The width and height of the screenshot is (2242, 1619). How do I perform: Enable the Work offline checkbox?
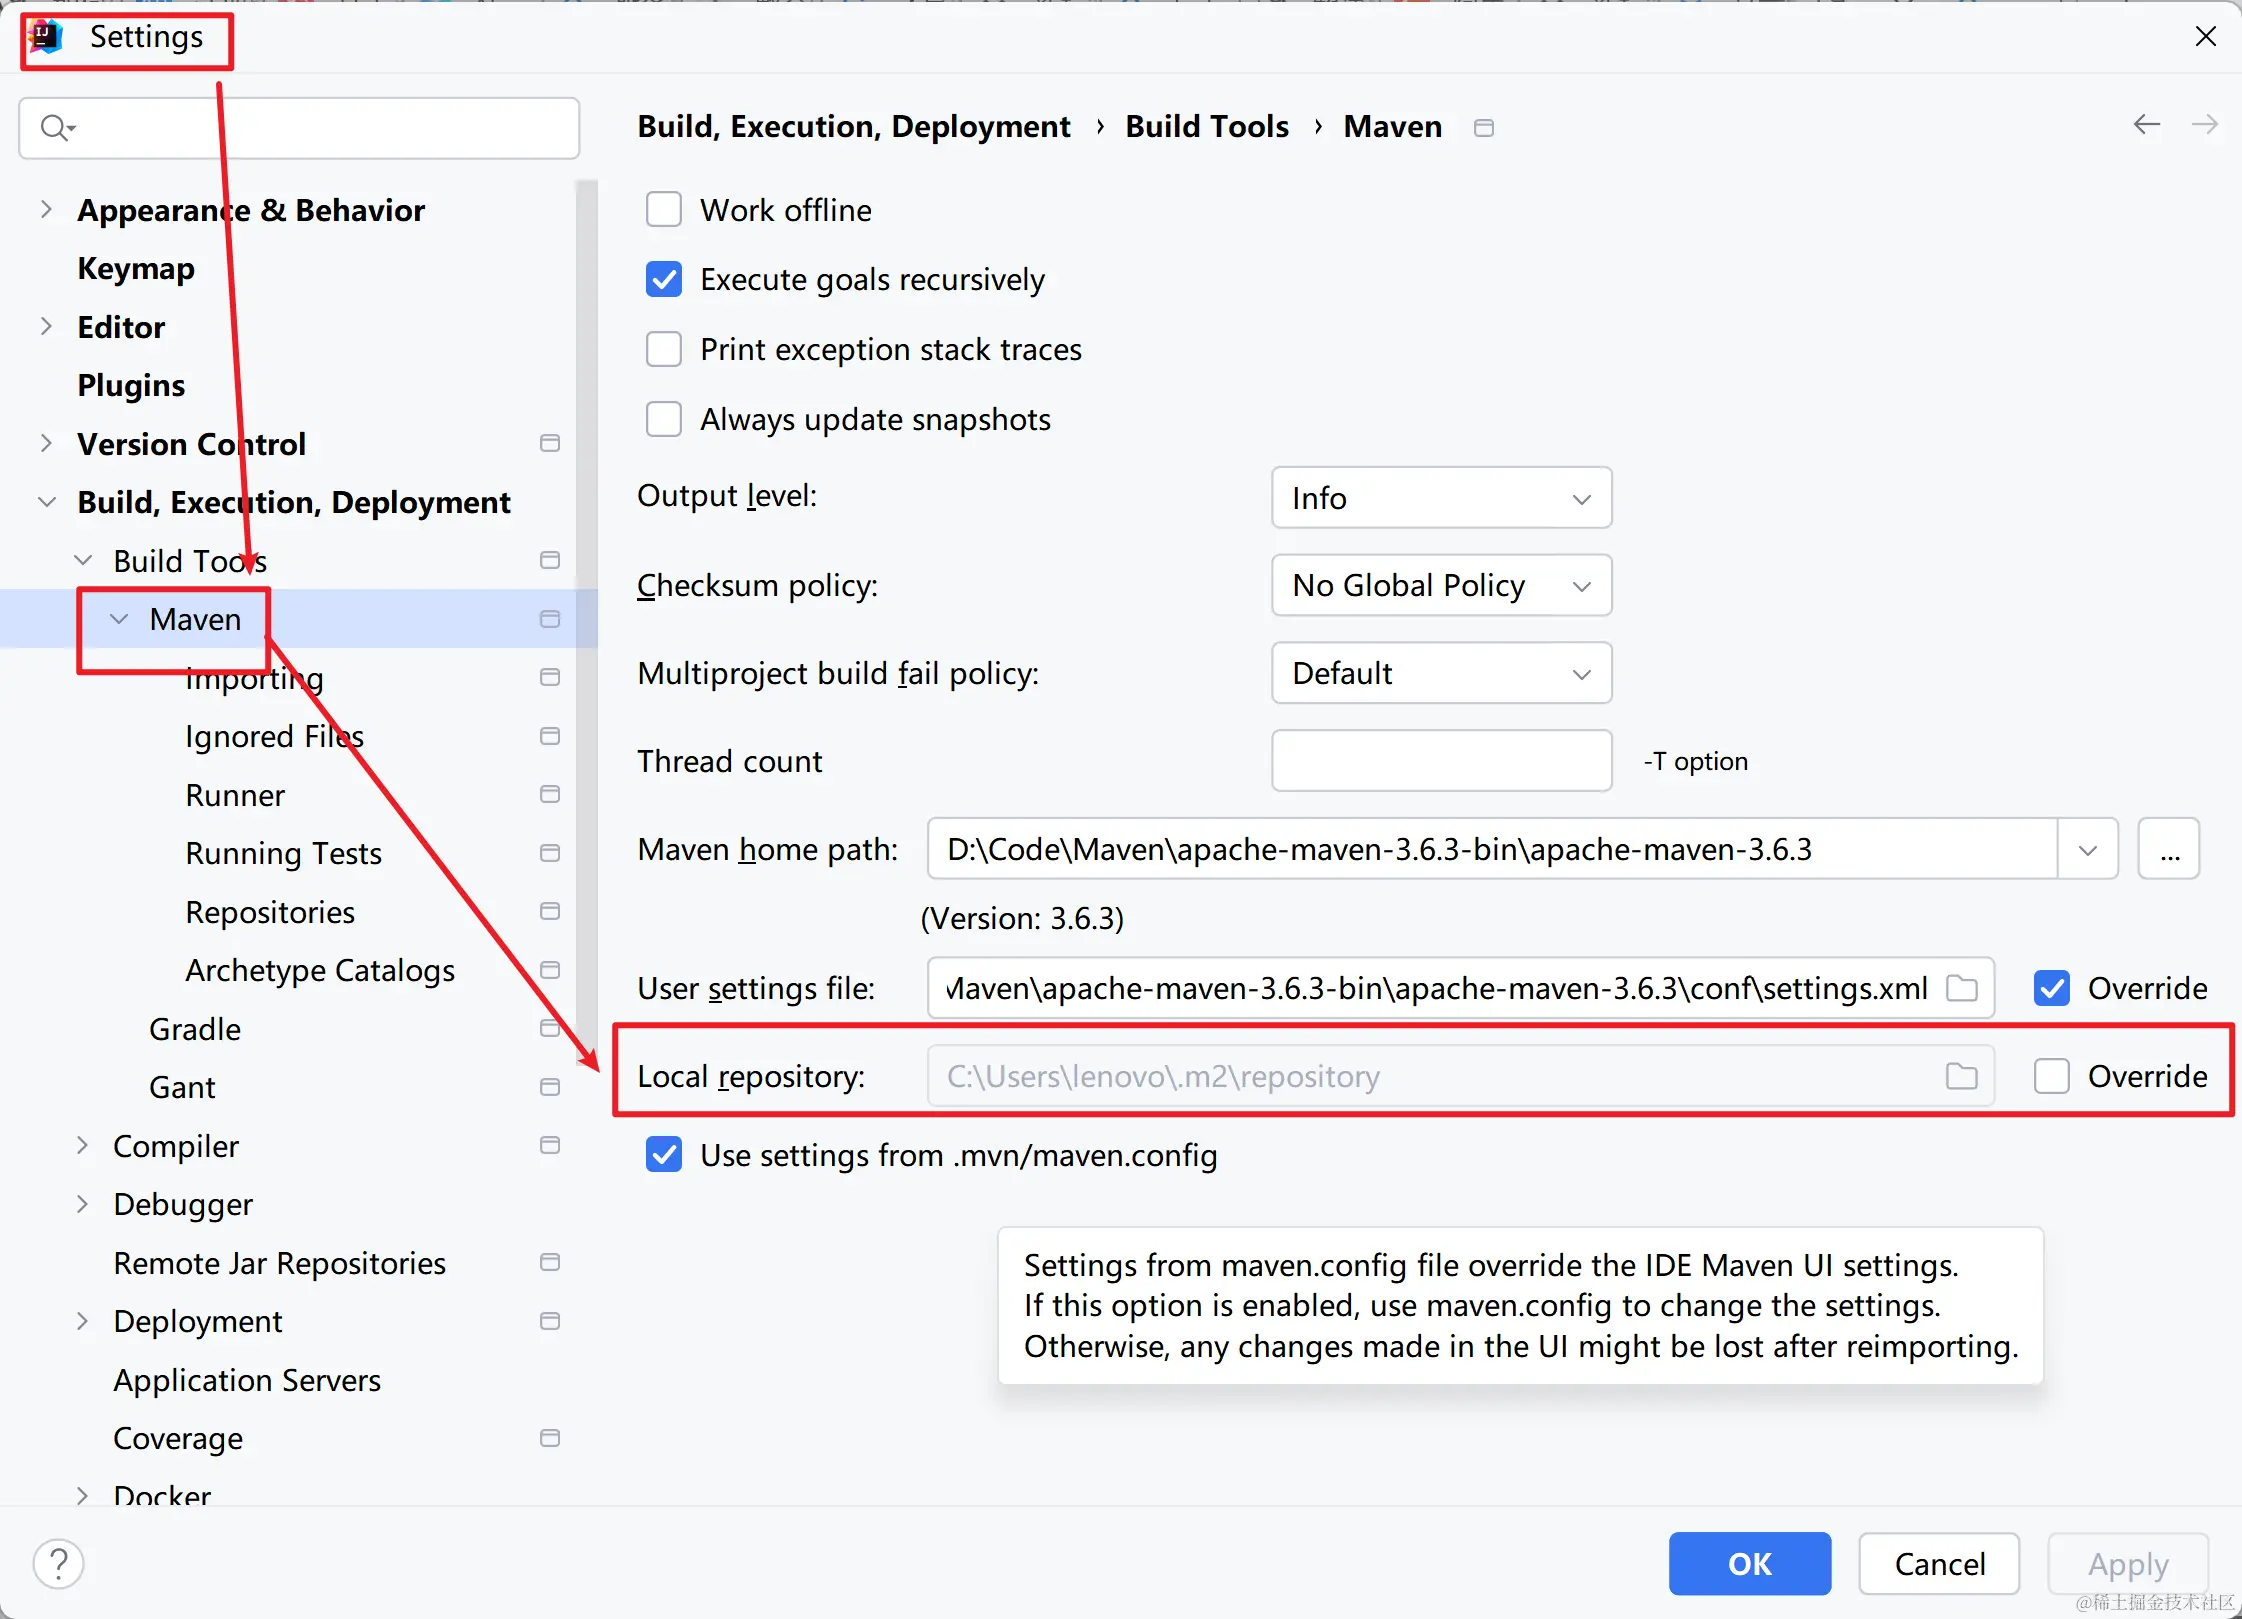pyautogui.click(x=664, y=210)
